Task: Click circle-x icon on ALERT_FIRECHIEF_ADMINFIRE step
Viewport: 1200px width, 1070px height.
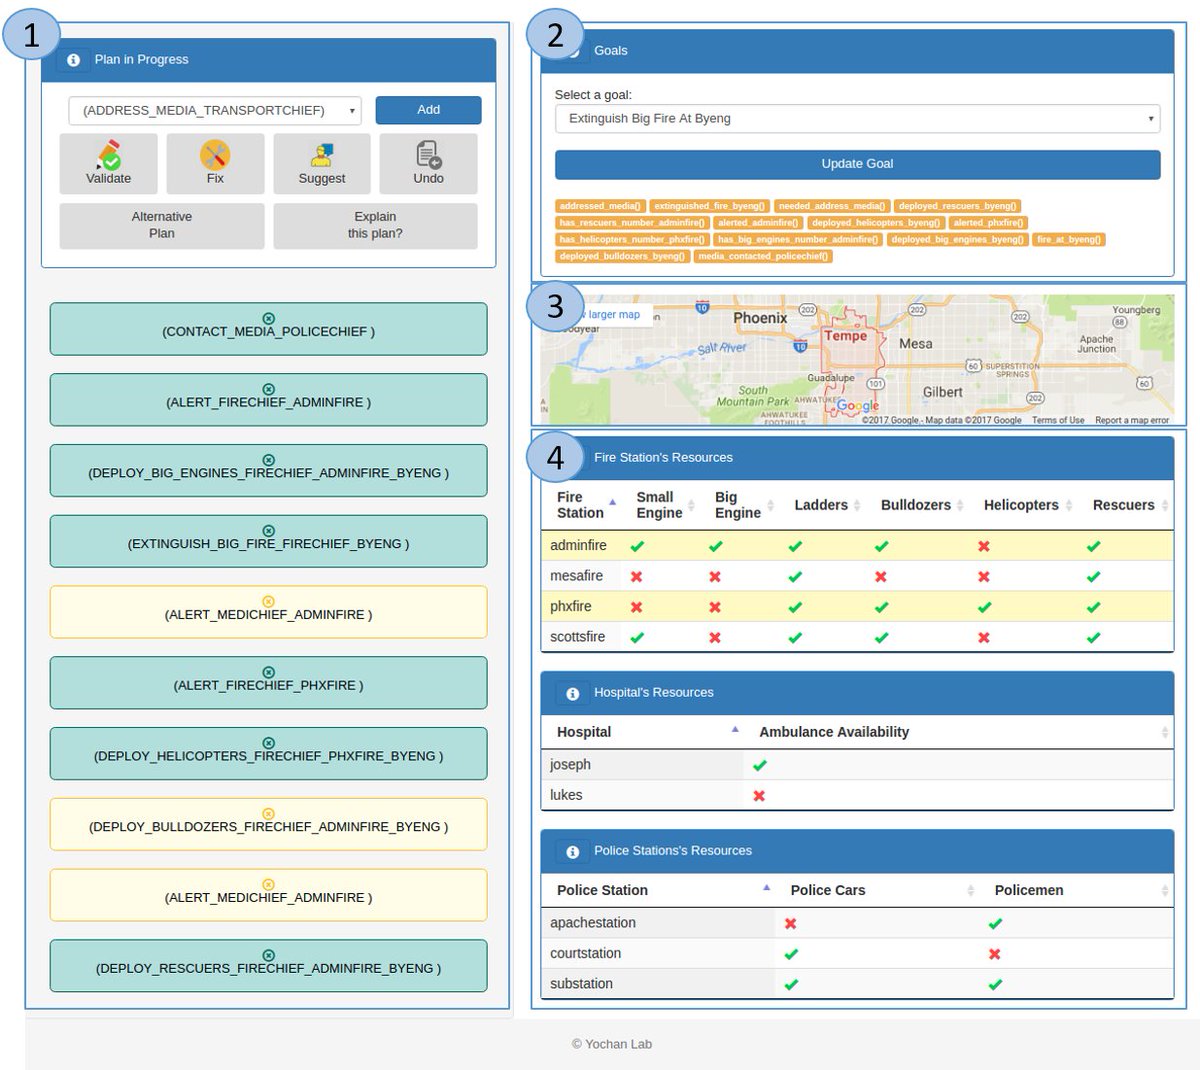Action: click(x=268, y=389)
